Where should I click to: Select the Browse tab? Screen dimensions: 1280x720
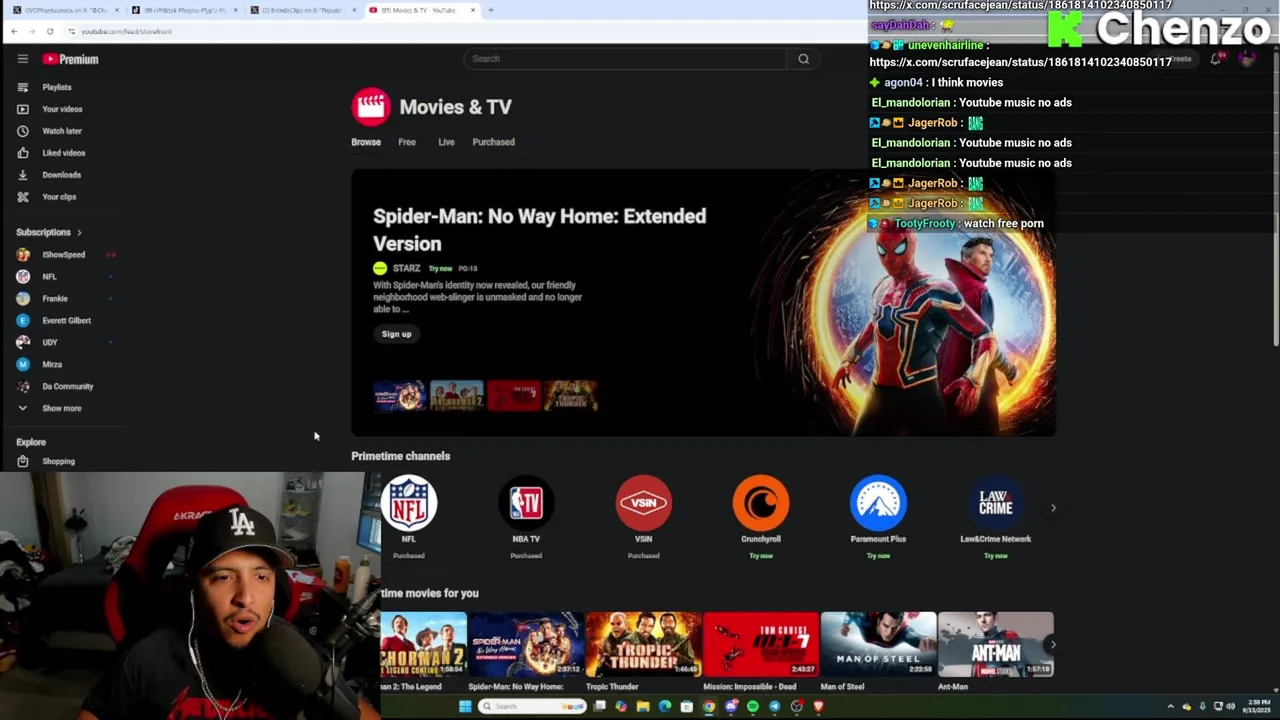366,142
